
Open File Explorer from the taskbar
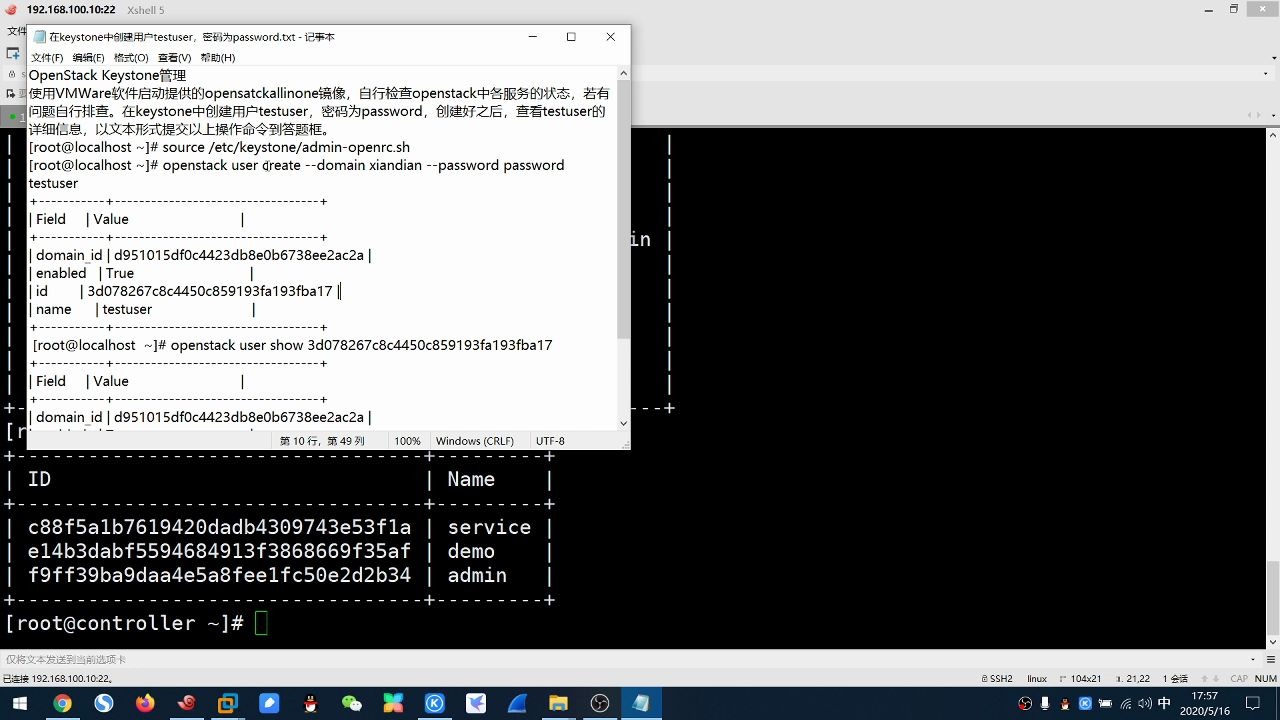558,703
